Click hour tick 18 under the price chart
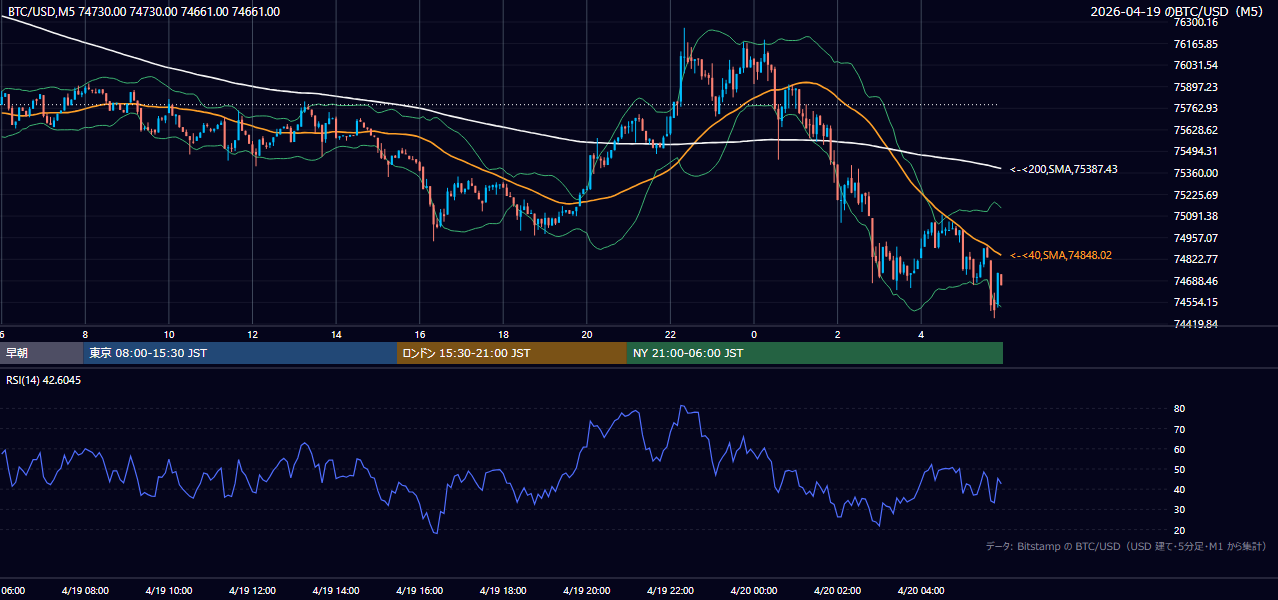Screen dimensions: 1278x600 click(503, 334)
